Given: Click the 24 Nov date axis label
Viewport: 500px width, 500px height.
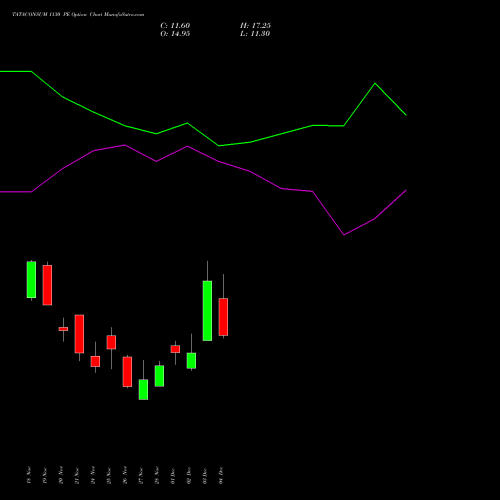Looking at the screenshot, I should click(x=93, y=475).
